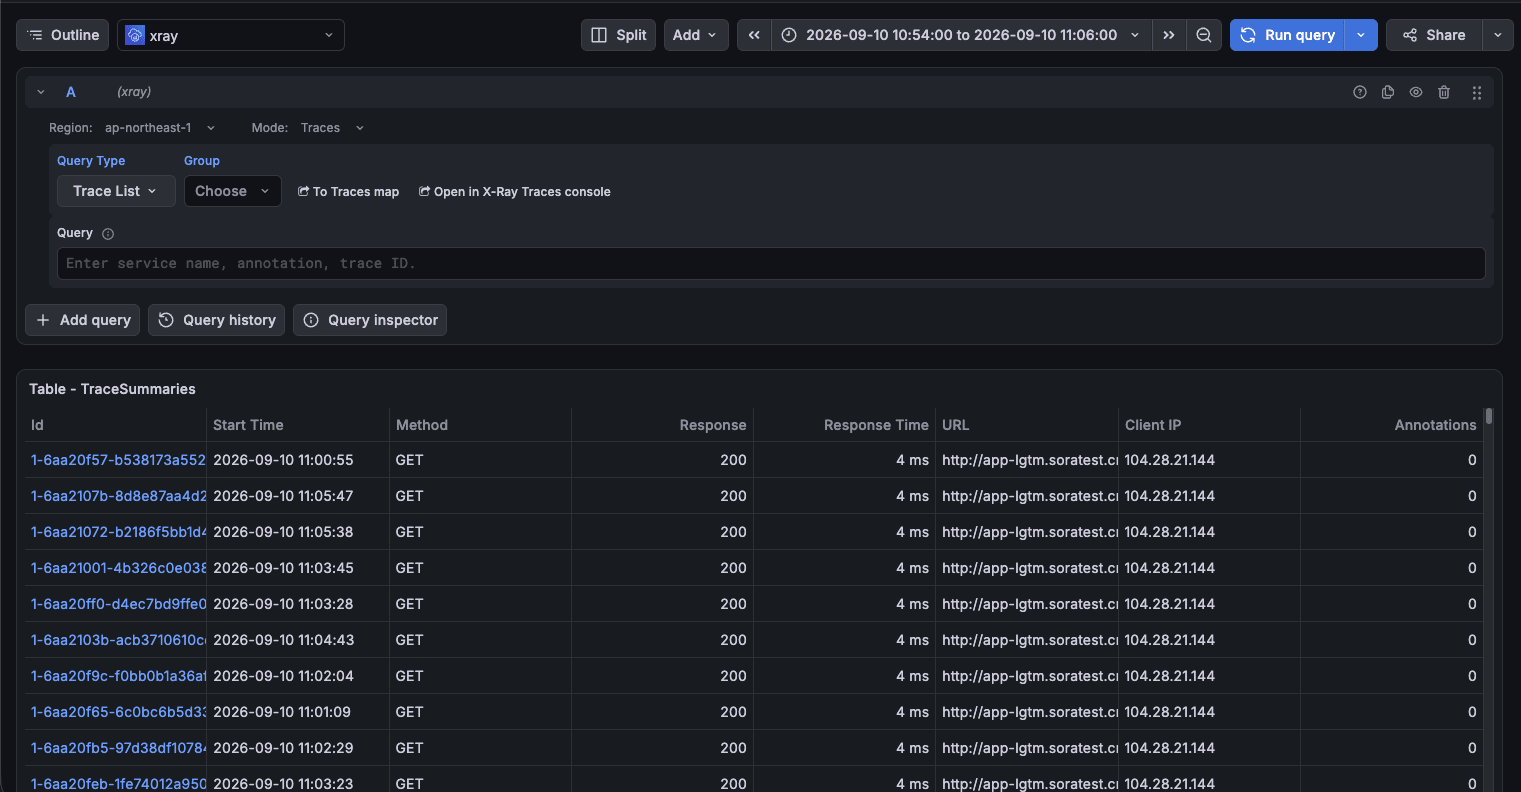Screen dimensions: 1521x792
Task: Open trace 1-6aa2103b-acb3710610c
Action: (x=118, y=640)
